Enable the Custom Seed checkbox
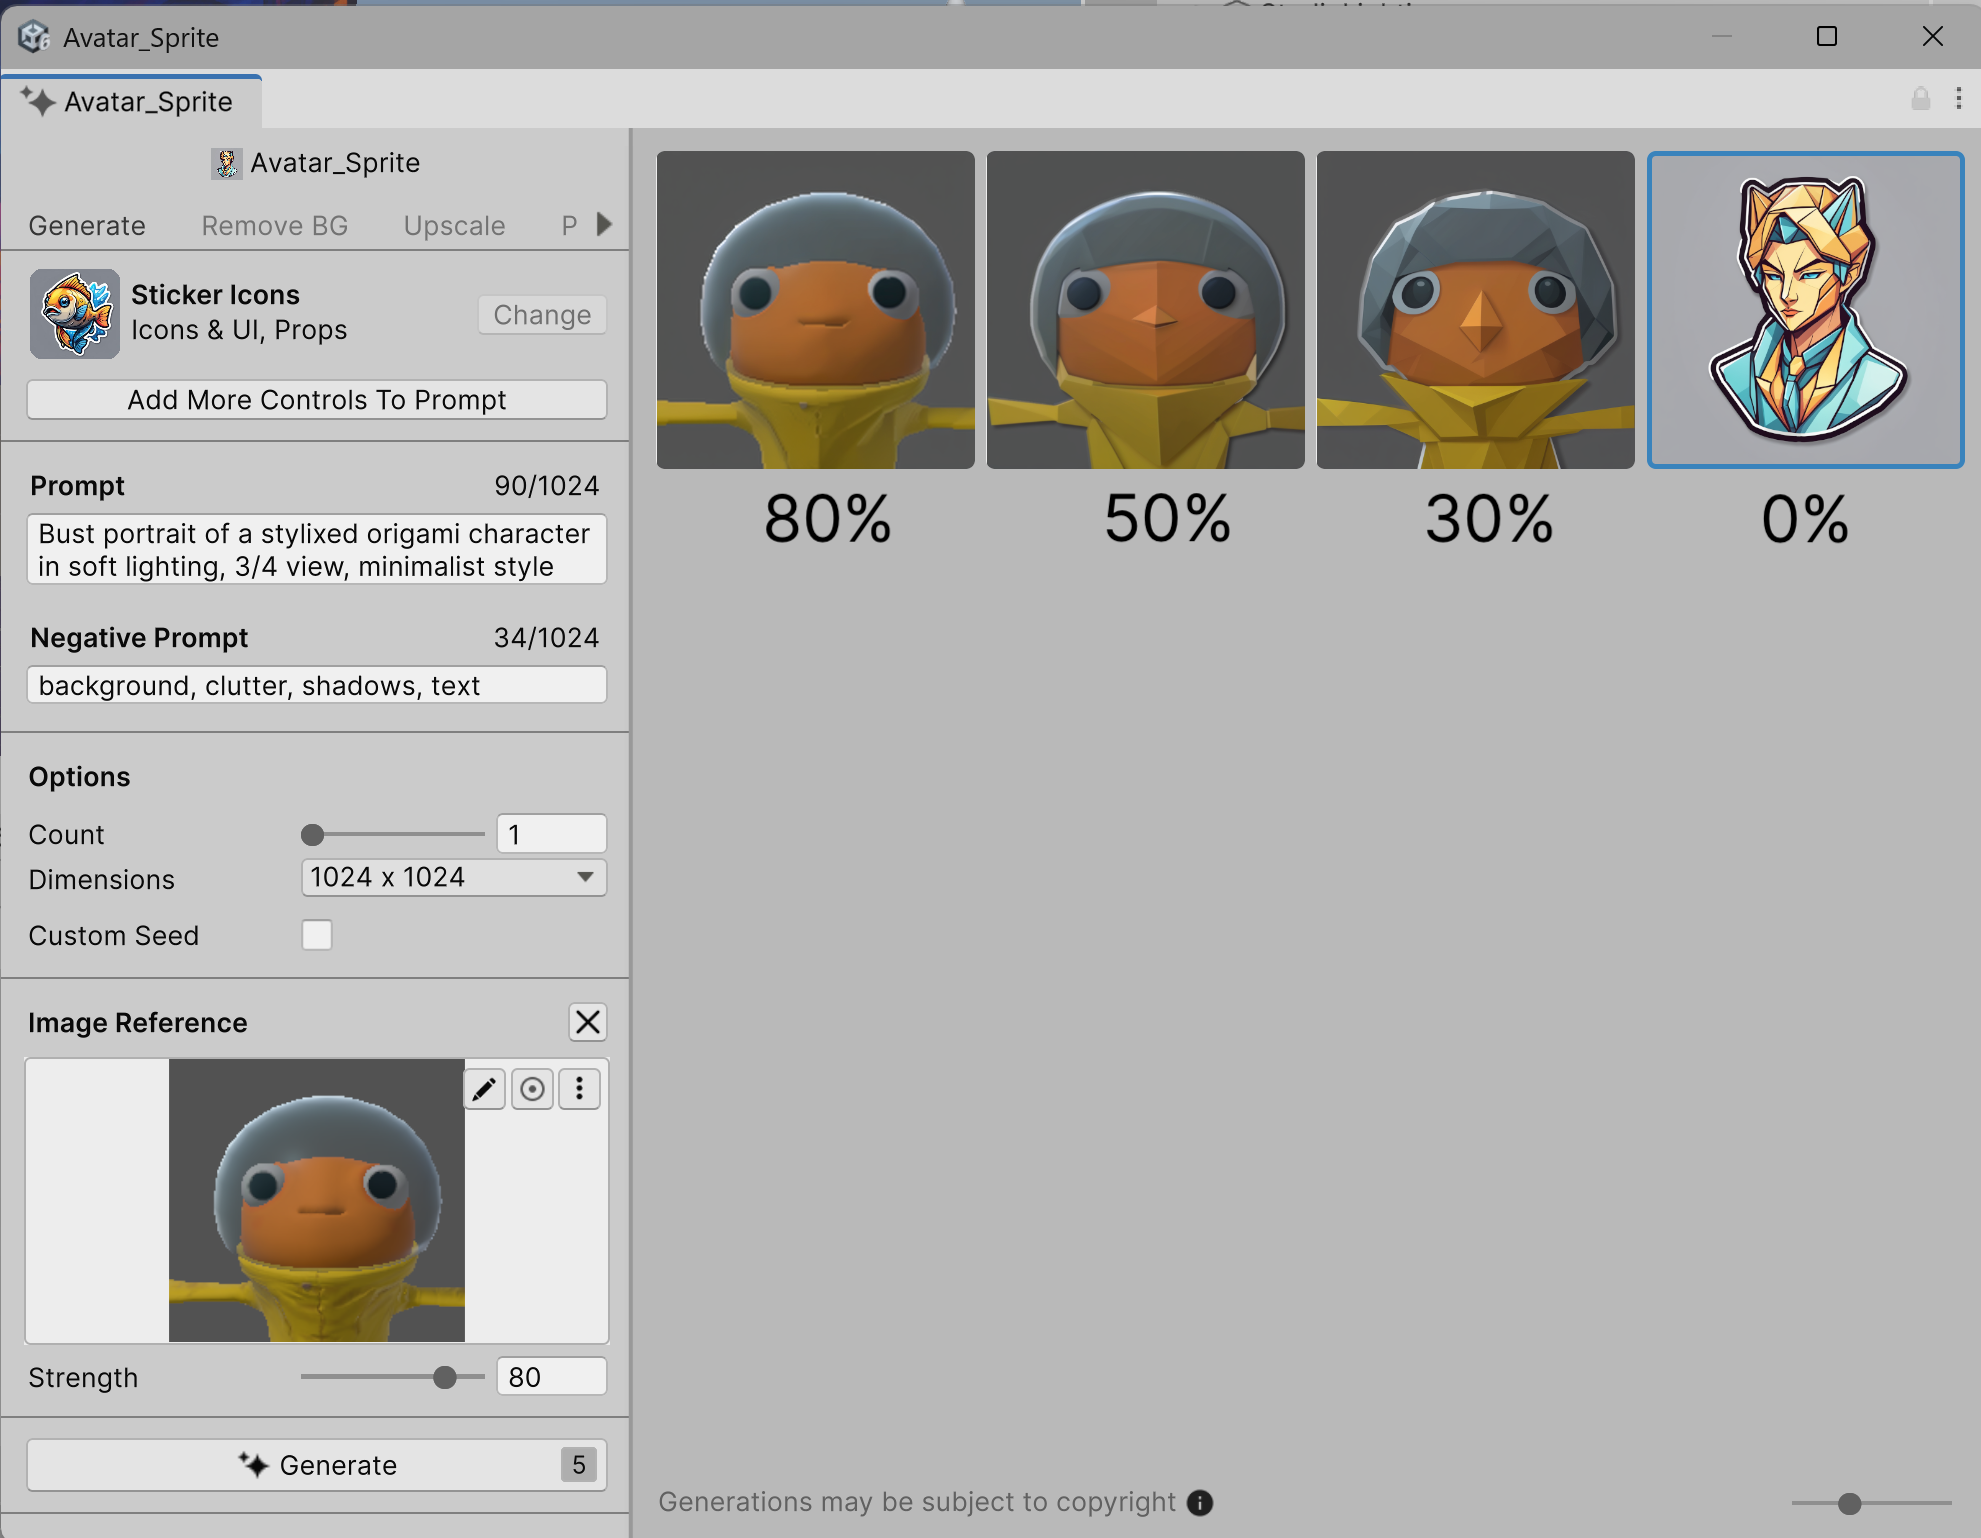This screenshot has height=1538, width=1981. pos(317,935)
